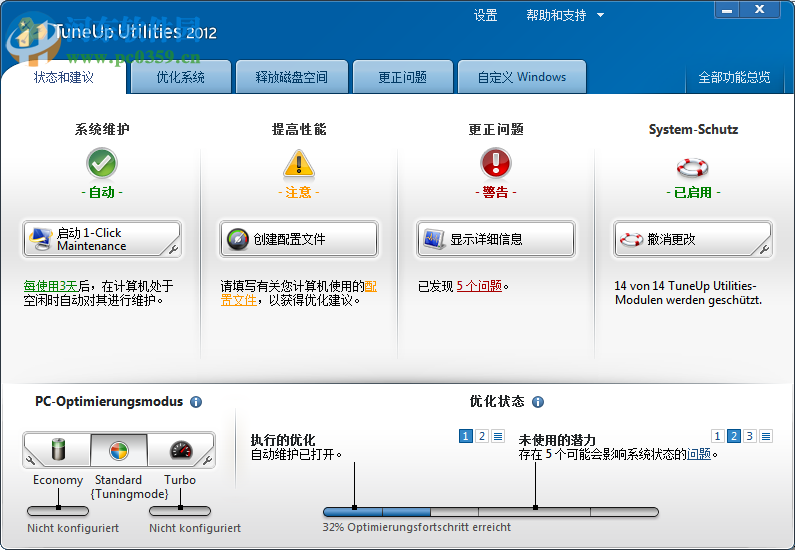
Task: Open list view of 未使用的潜力
Action: tap(766, 436)
